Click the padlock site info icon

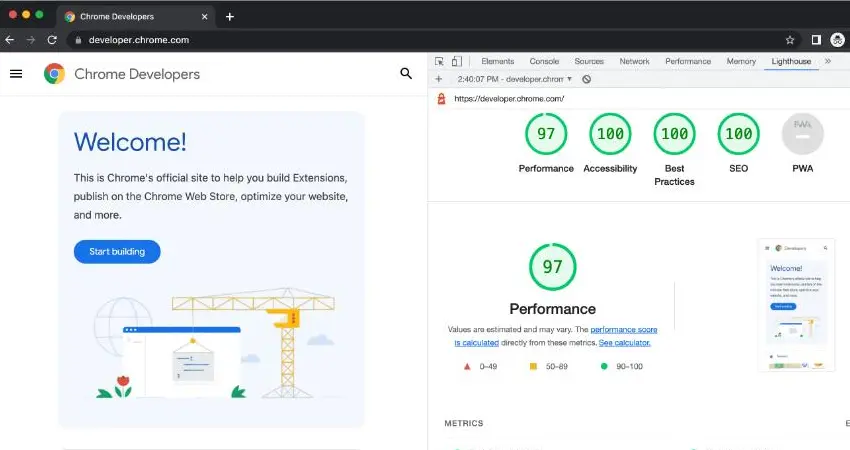[78, 40]
